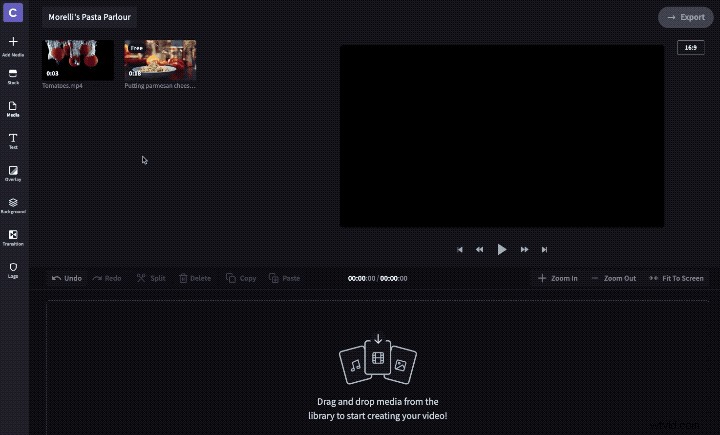Screen dimensions: 720x435
Task: Skip to start of video
Action: [460, 249]
